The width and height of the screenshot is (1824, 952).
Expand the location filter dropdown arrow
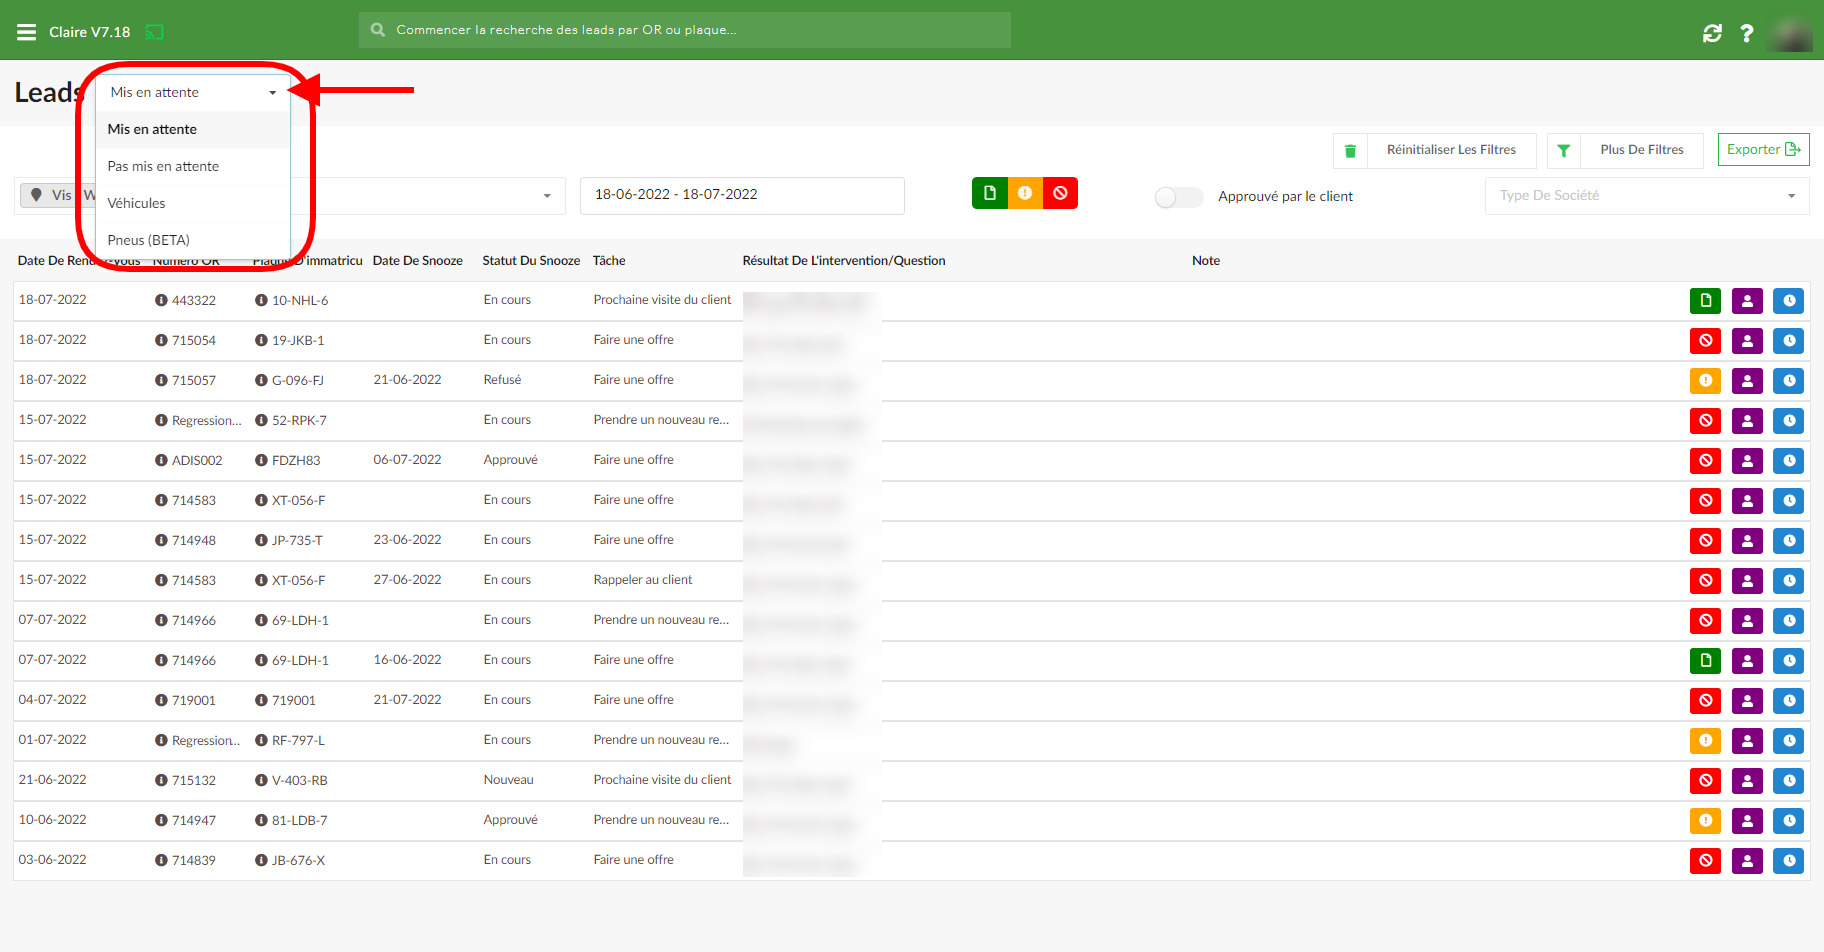[x=547, y=196]
